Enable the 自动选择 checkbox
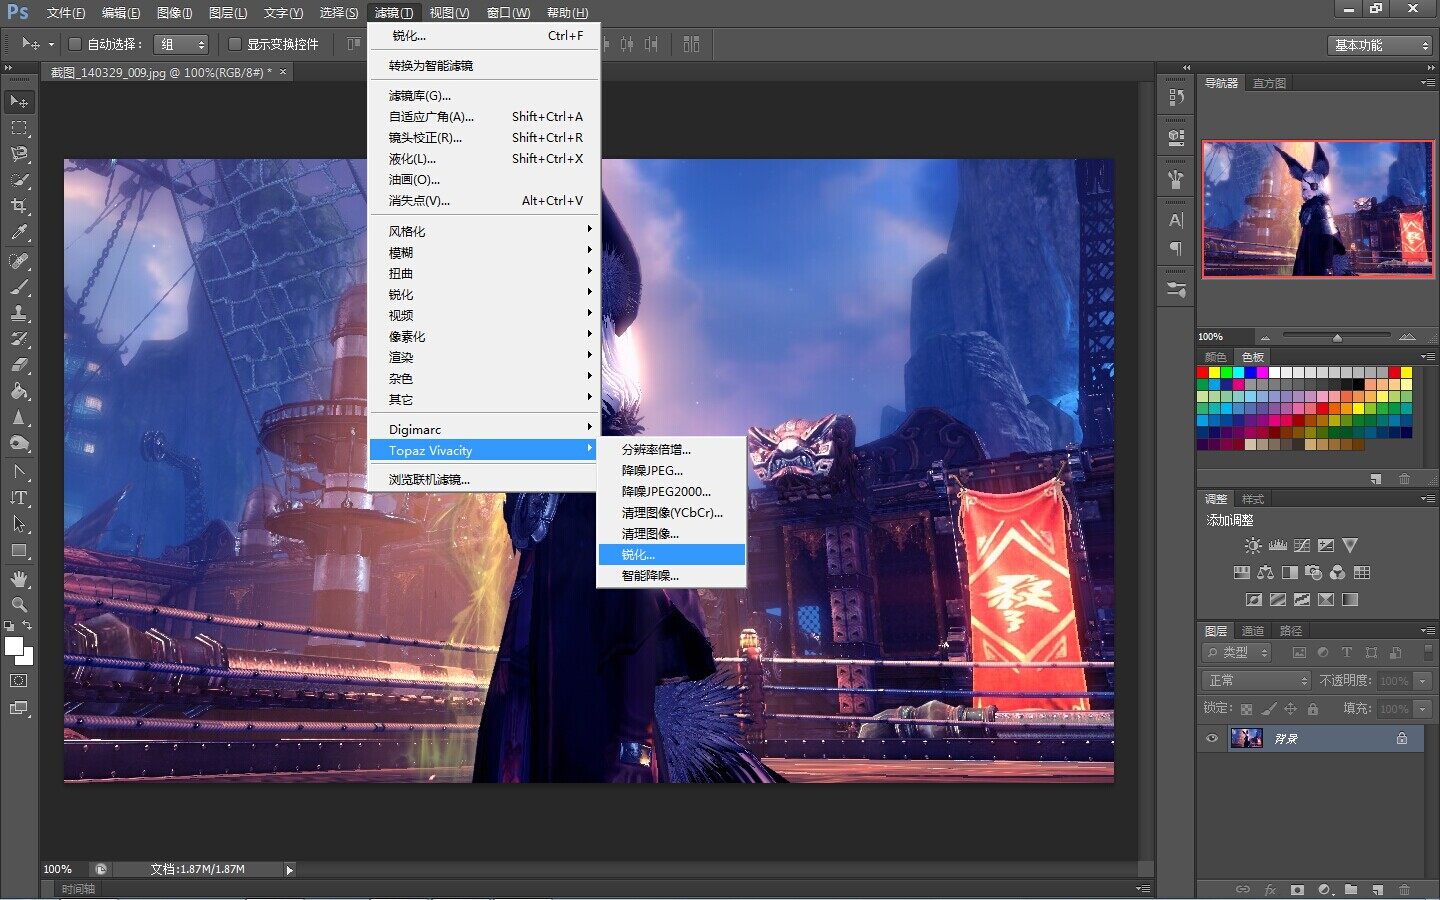Image resolution: width=1440 pixels, height=900 pixels. (75, 44)
